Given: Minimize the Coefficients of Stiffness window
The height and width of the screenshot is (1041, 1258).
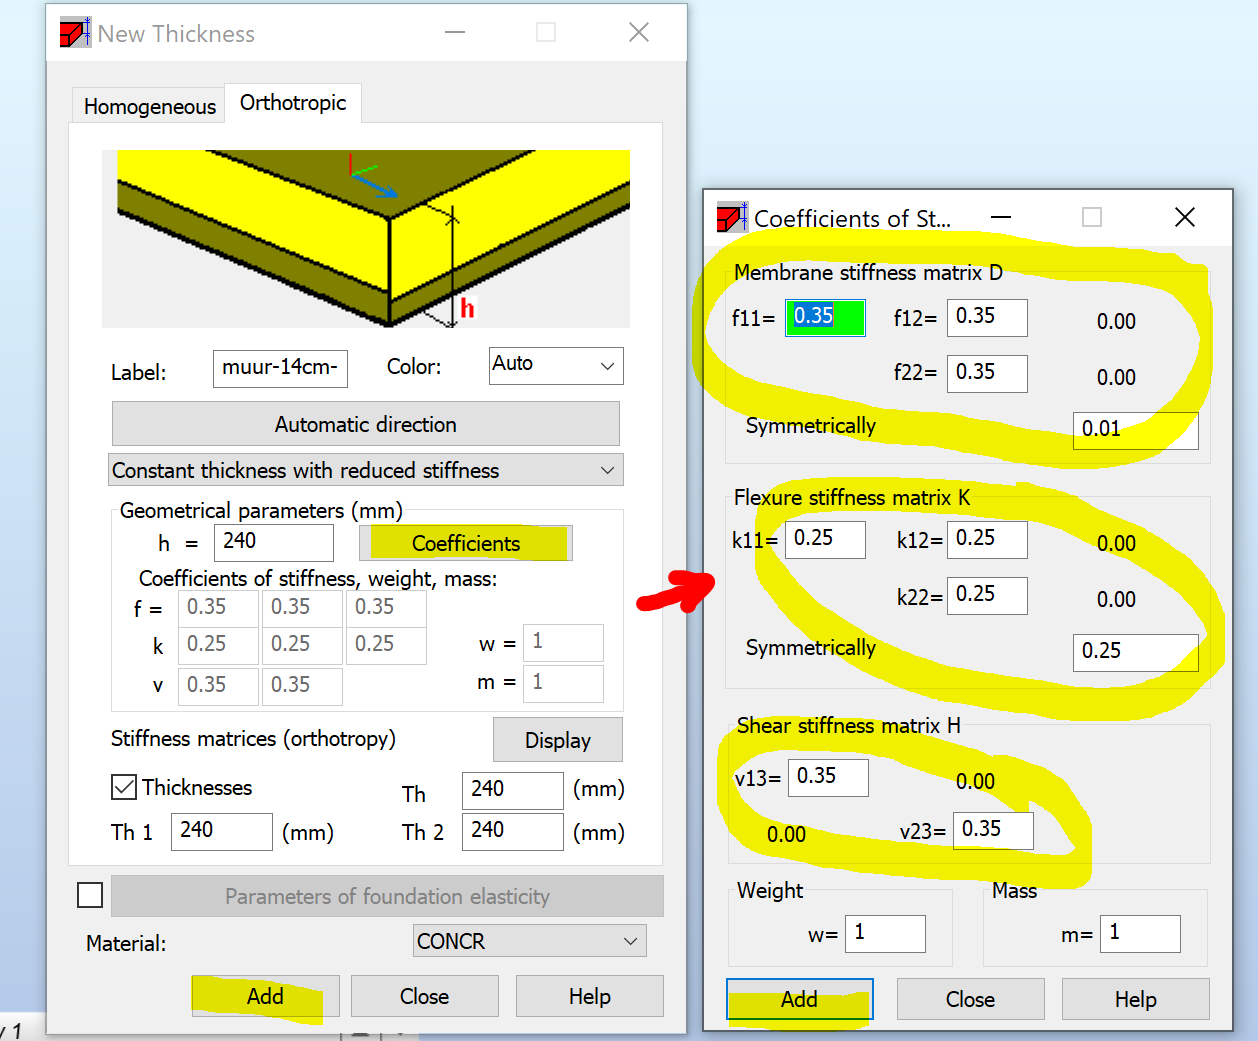Looking at the screenshot, I should pos(1001,217).
